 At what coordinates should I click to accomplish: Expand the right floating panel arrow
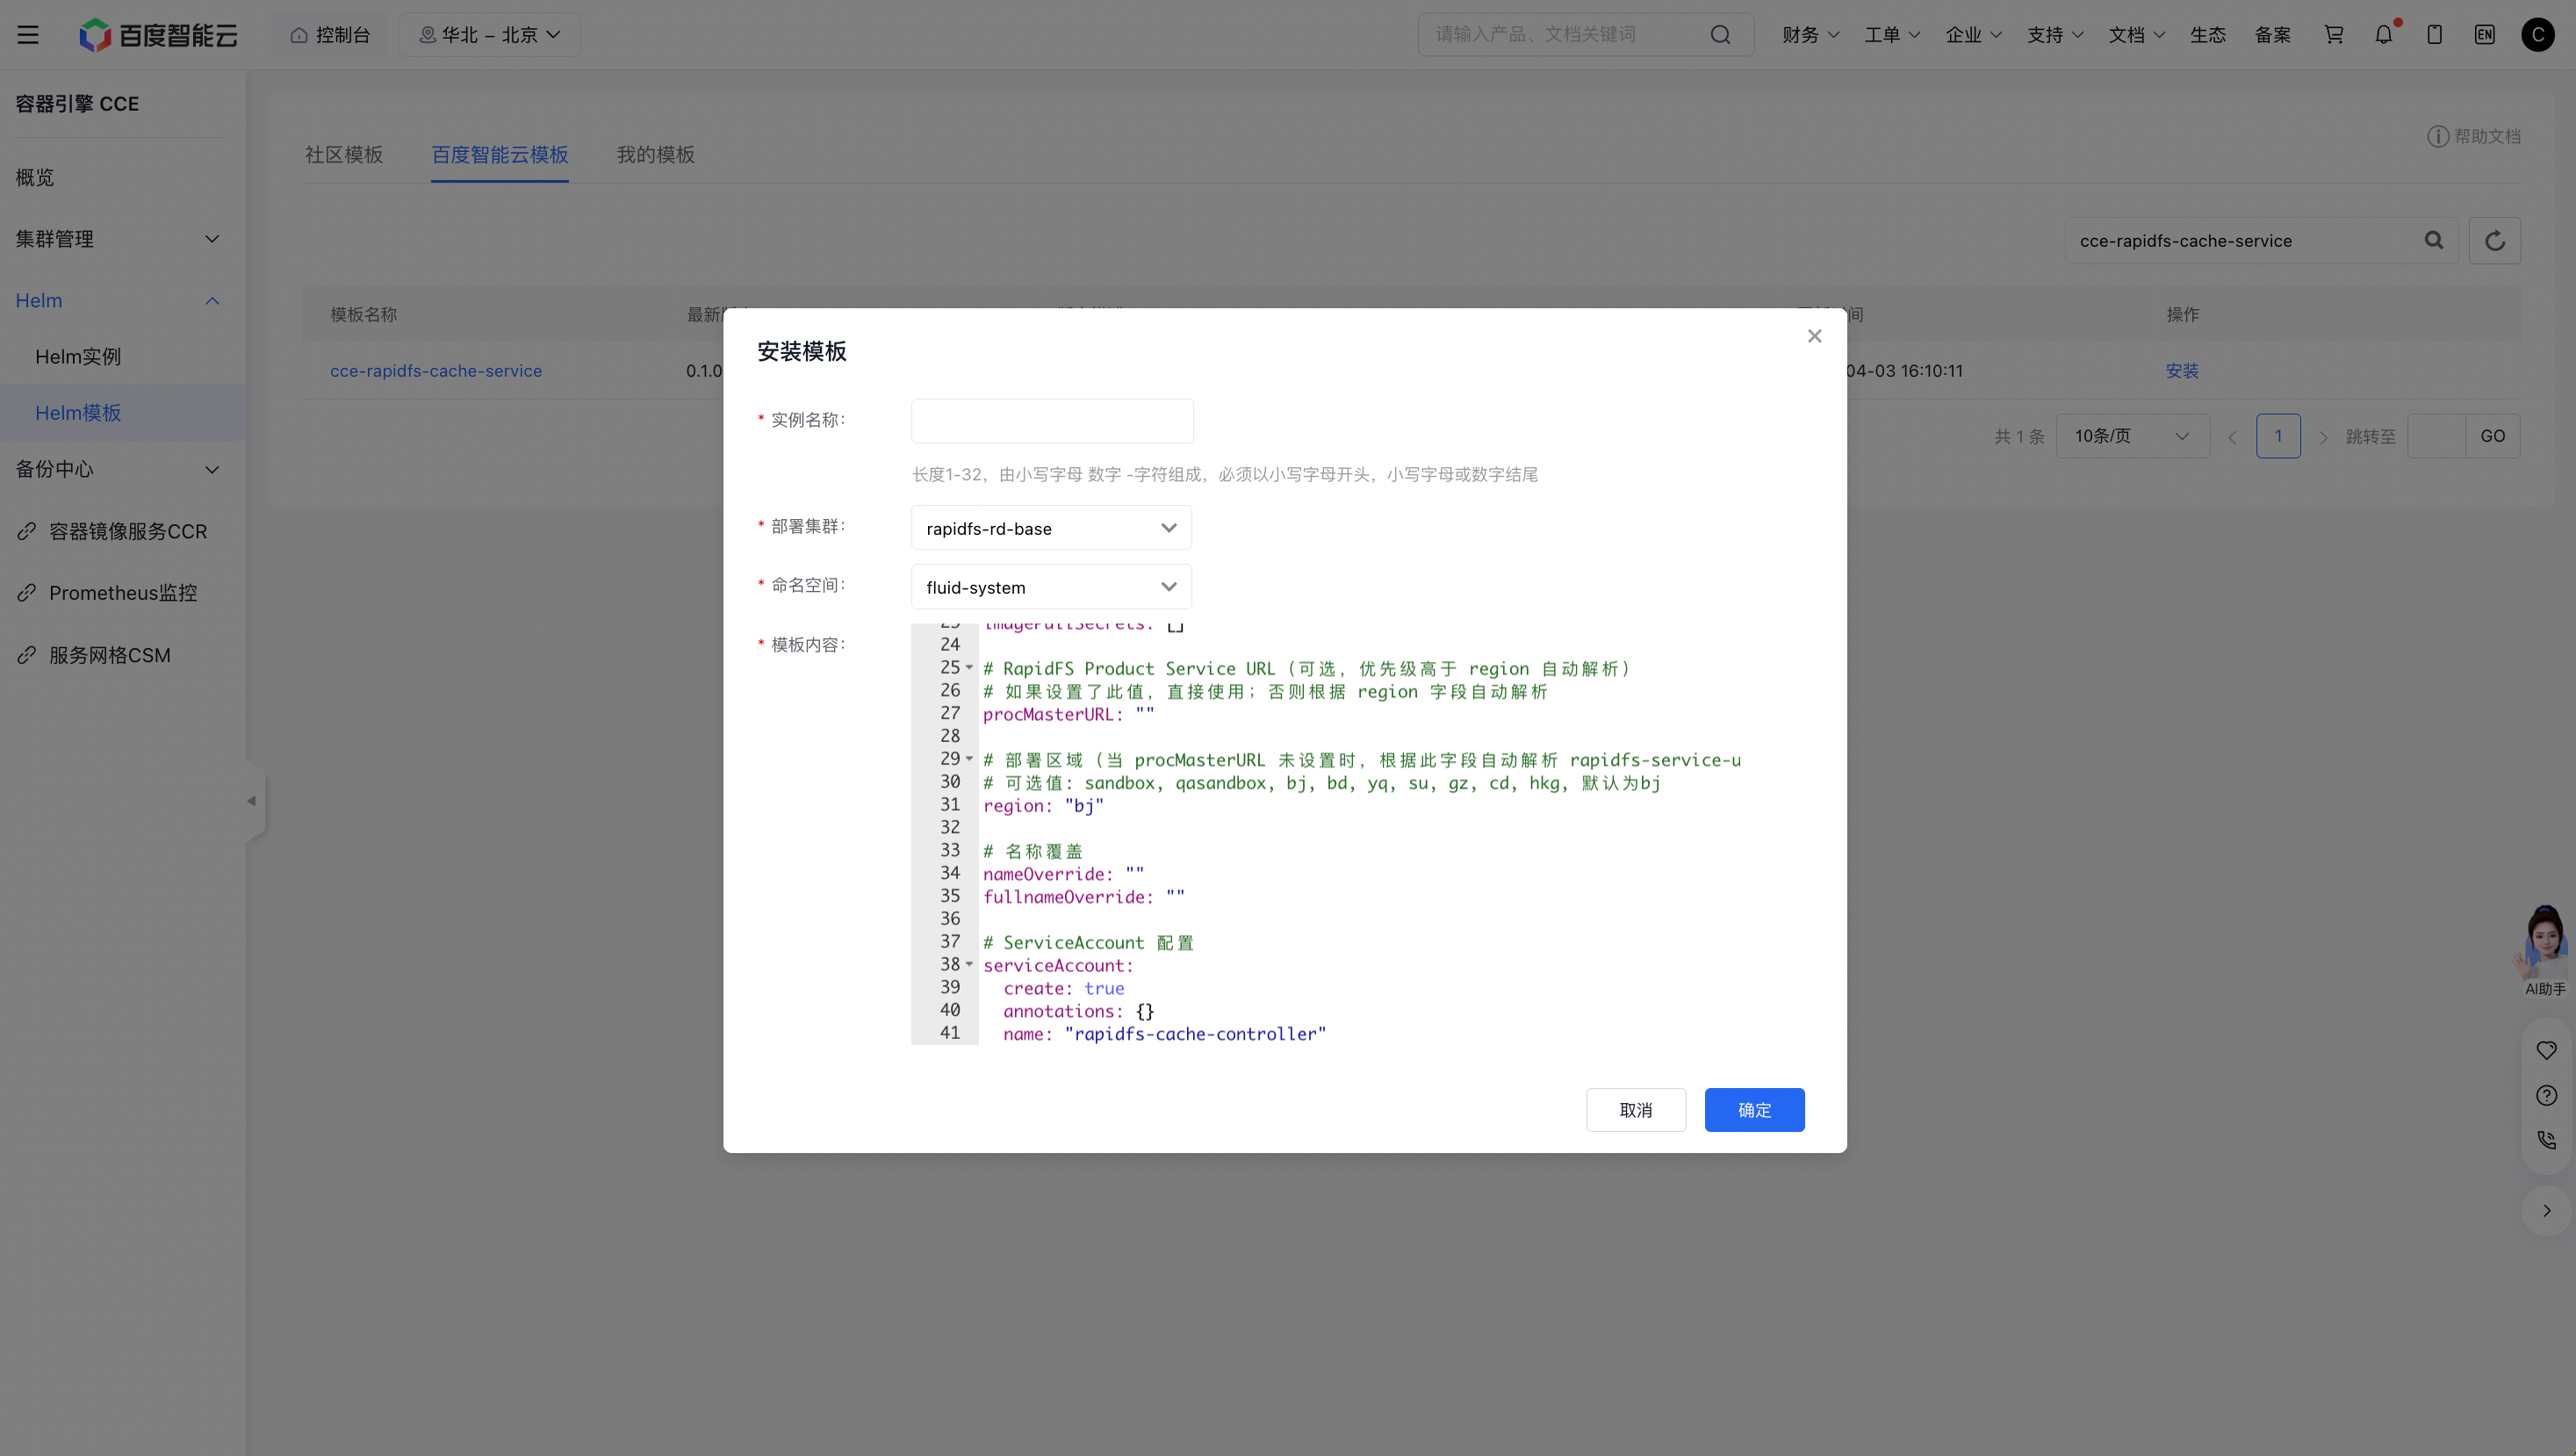pos(2547,1210)
